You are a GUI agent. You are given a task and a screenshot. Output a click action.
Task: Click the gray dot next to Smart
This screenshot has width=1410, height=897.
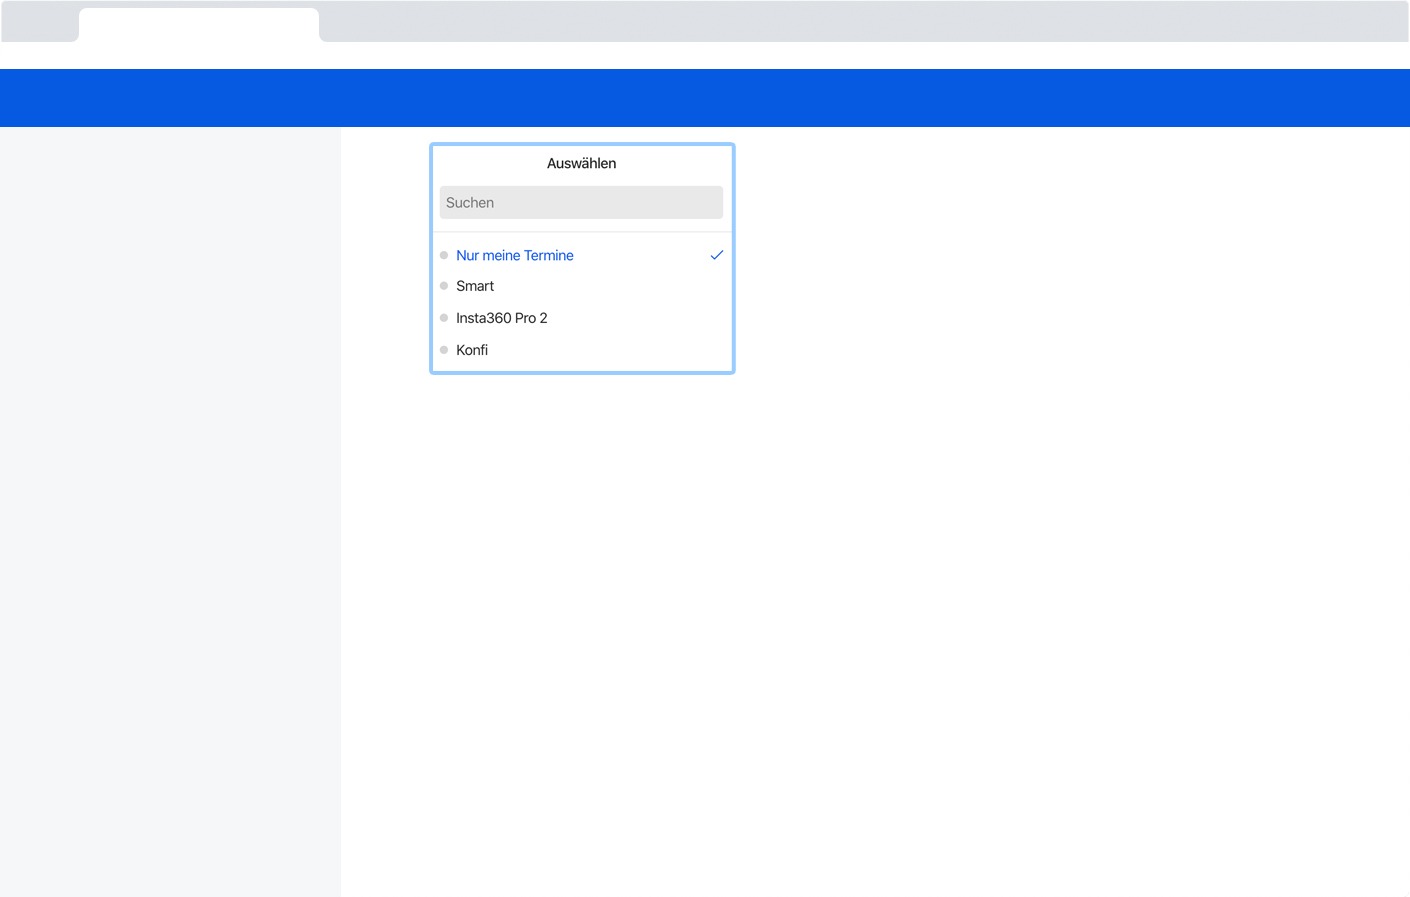pyautogui.click(x=444, y=286)
